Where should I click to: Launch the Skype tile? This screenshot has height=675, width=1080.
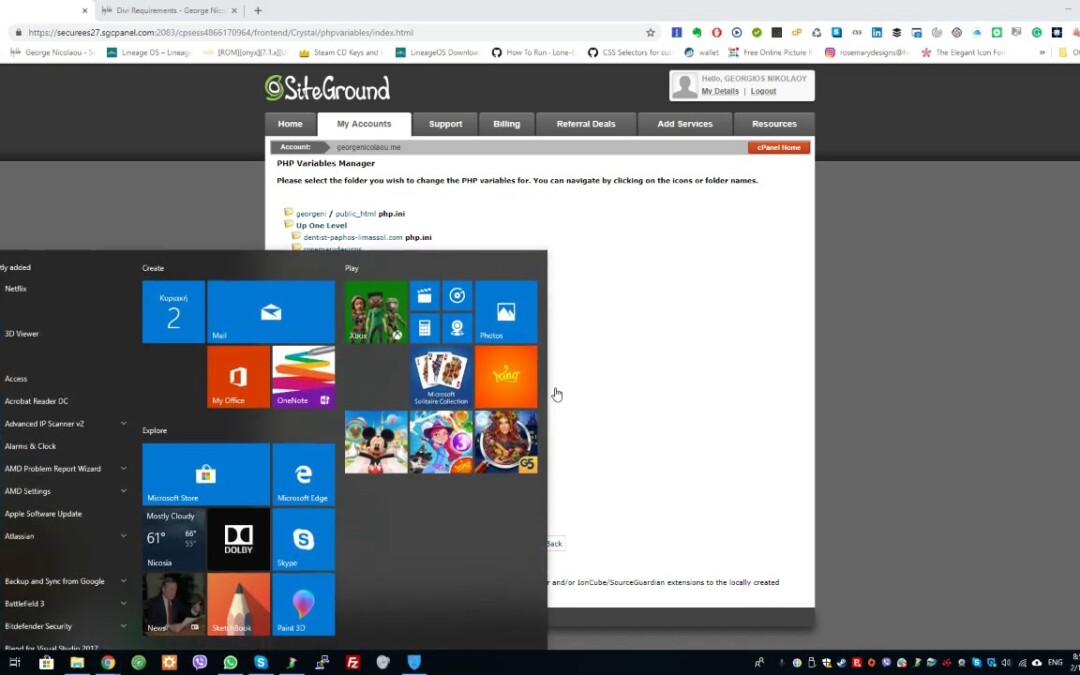(x=303, y=539)
